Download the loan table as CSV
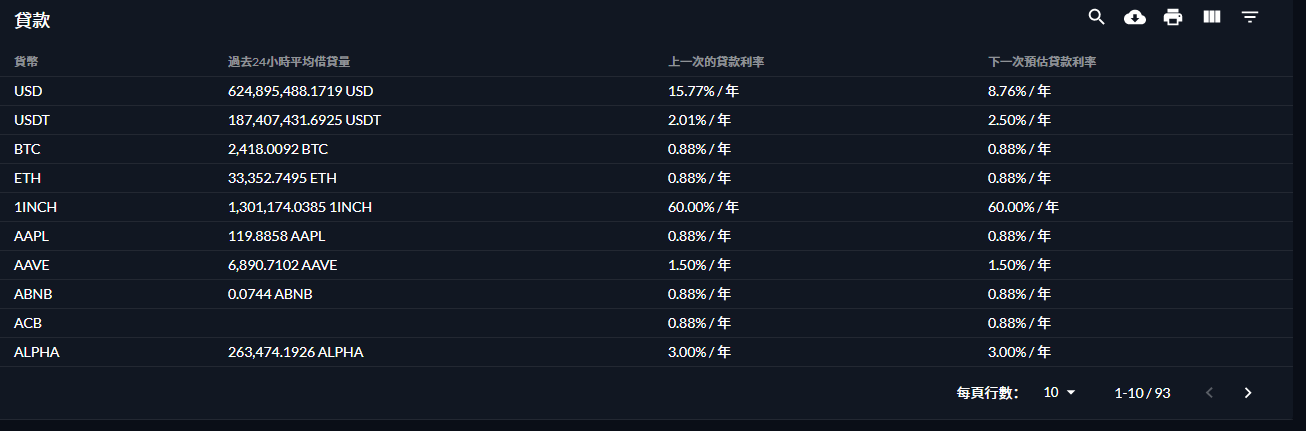Screen dimensions: 1306x431 point(1135,17)
